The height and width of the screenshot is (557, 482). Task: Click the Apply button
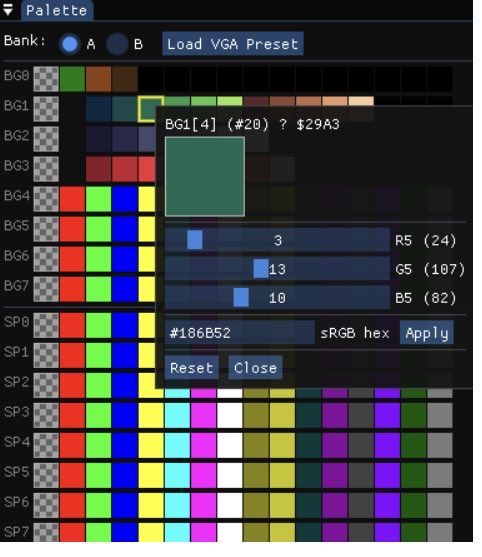(x=427, y=333)
